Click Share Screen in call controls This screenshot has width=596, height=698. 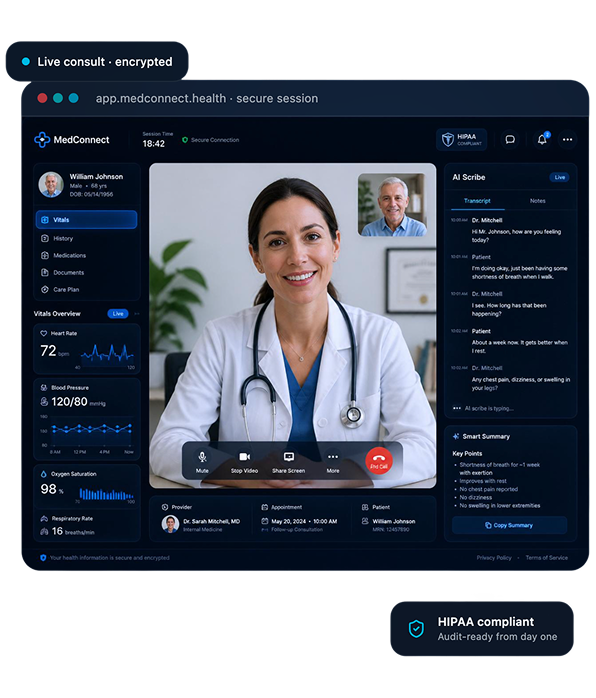click(x=288, y=462)
